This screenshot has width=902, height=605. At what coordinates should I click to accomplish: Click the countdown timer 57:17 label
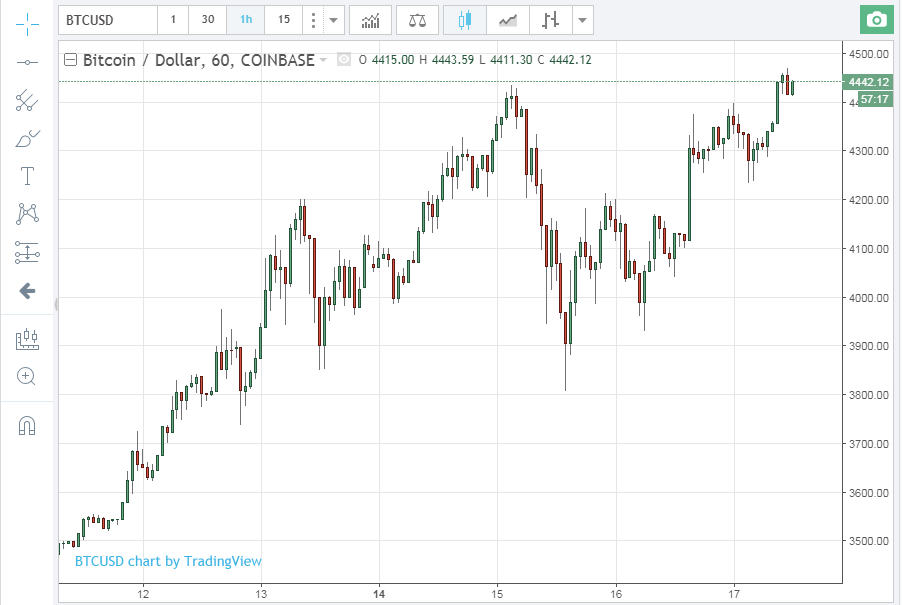pos(874,99)
